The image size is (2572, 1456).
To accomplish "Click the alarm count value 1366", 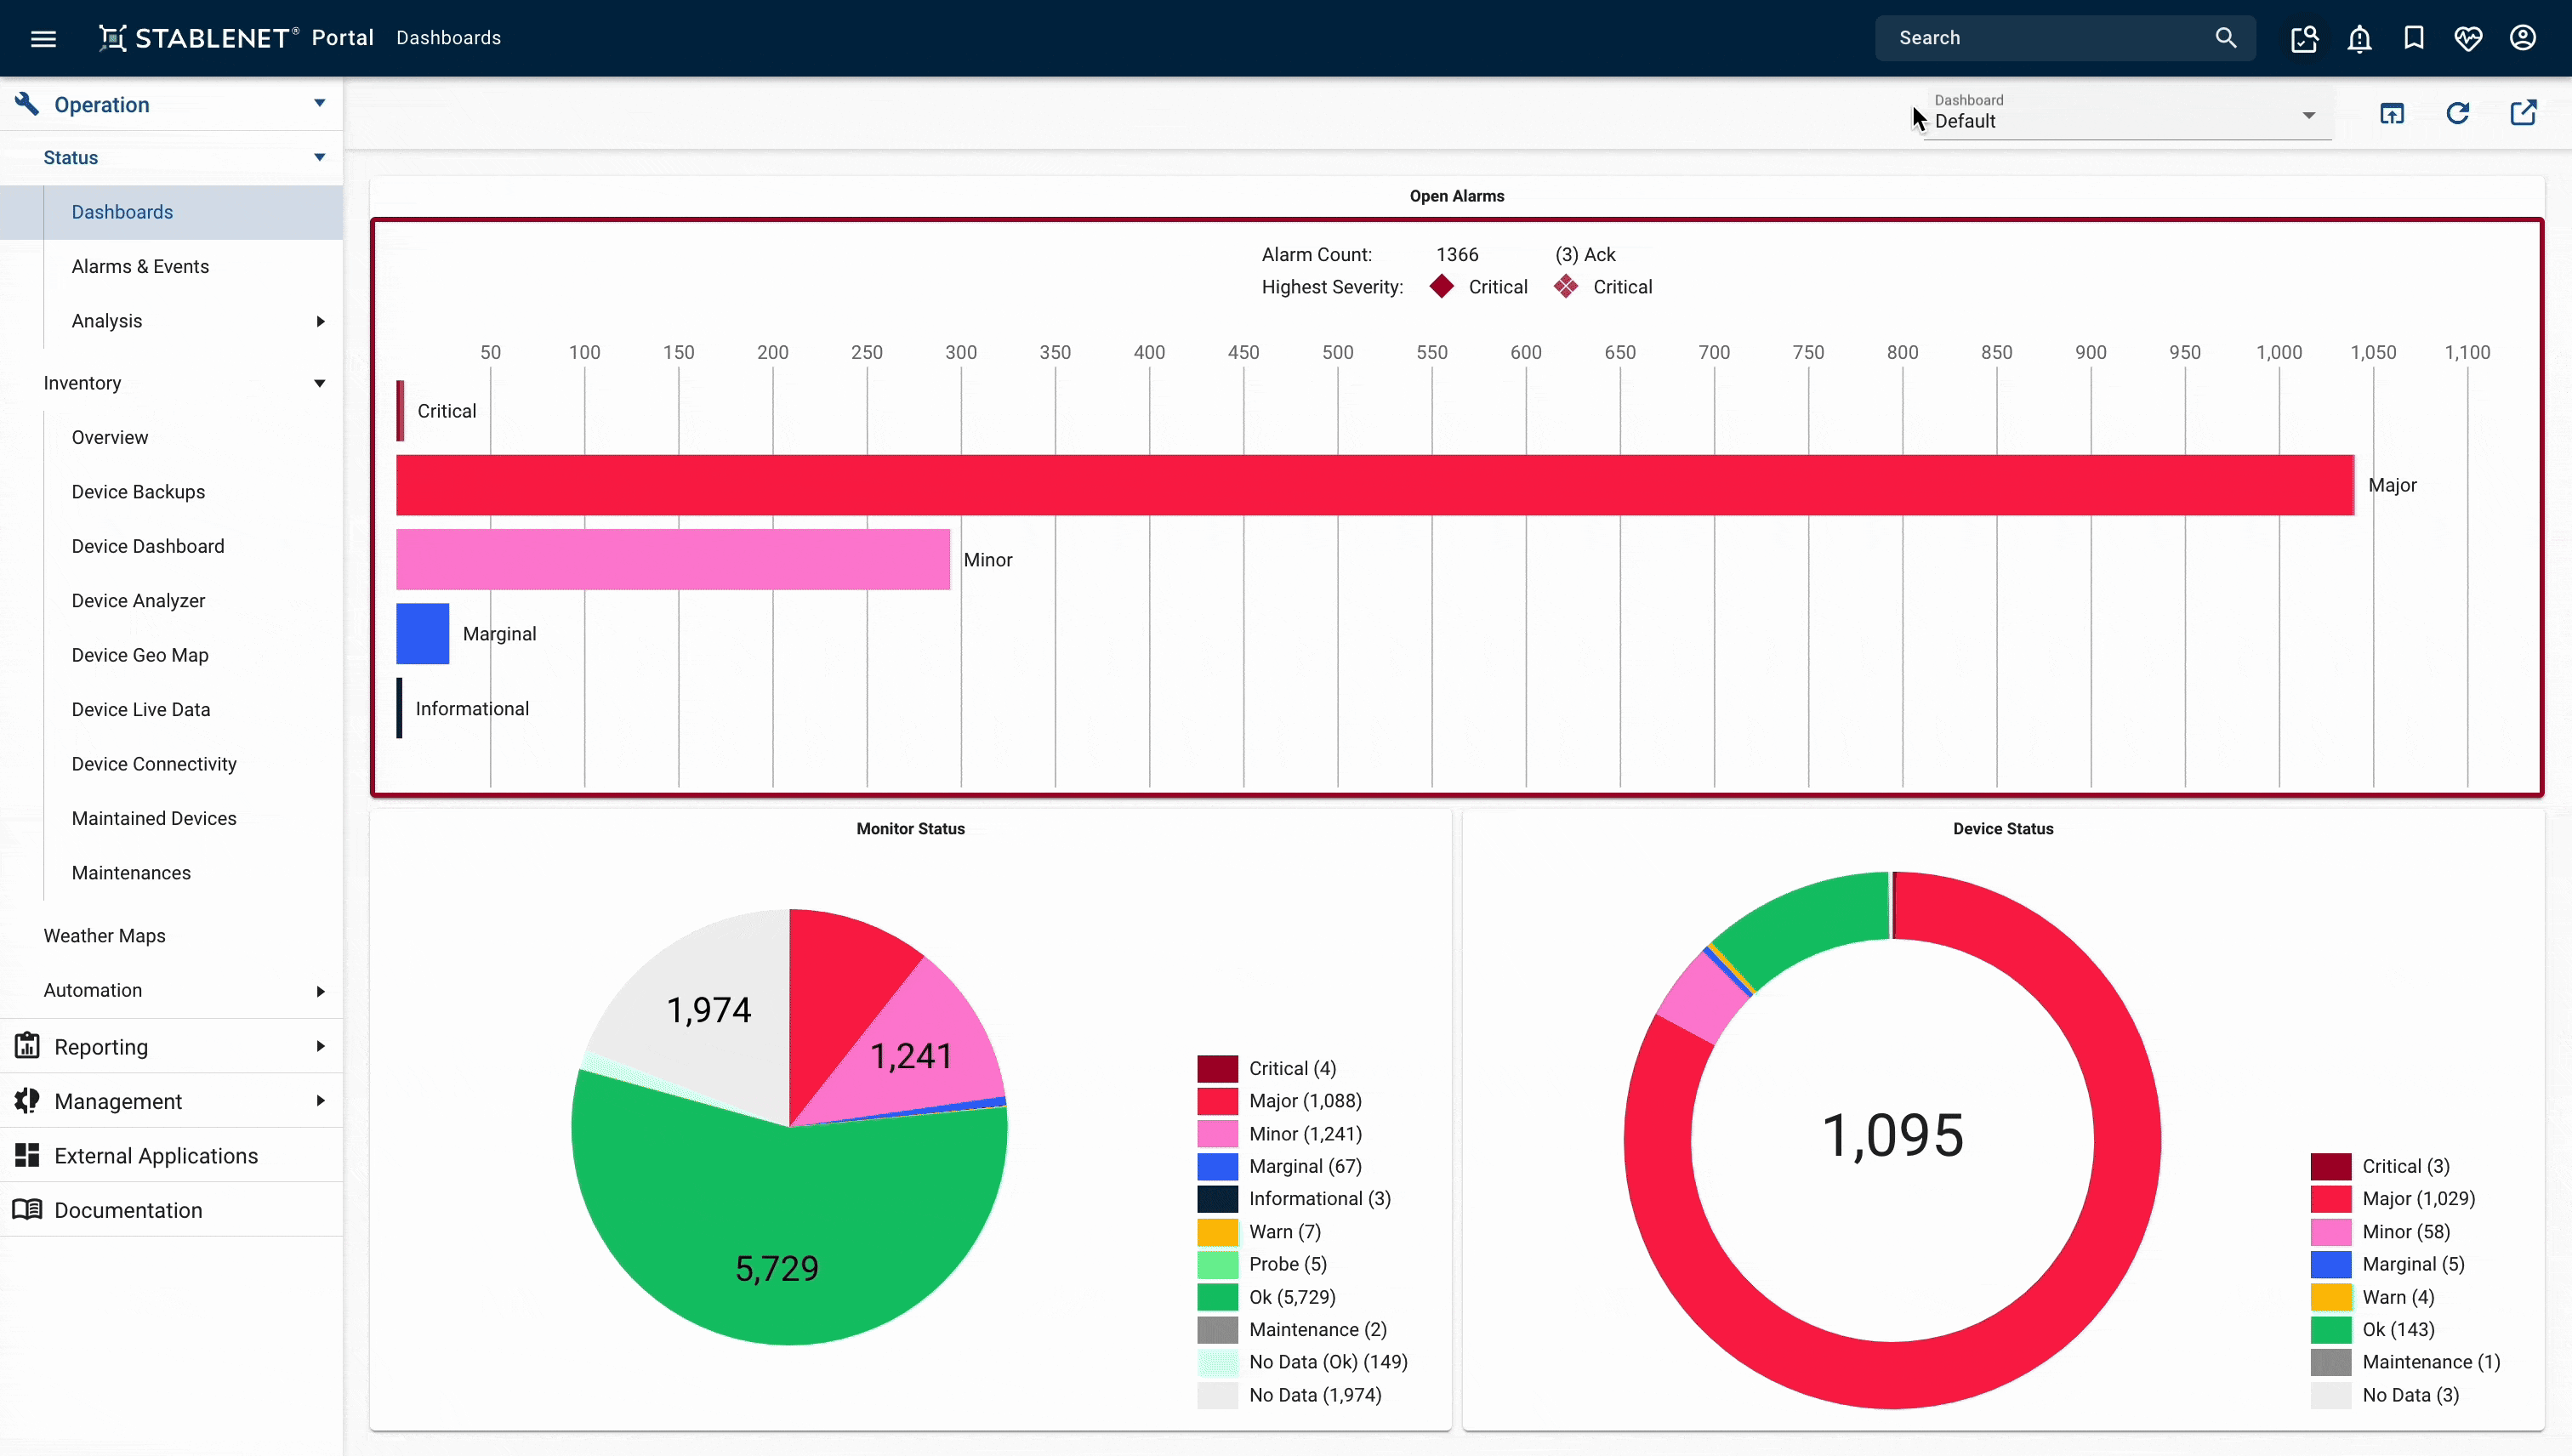I will 1457,254.
